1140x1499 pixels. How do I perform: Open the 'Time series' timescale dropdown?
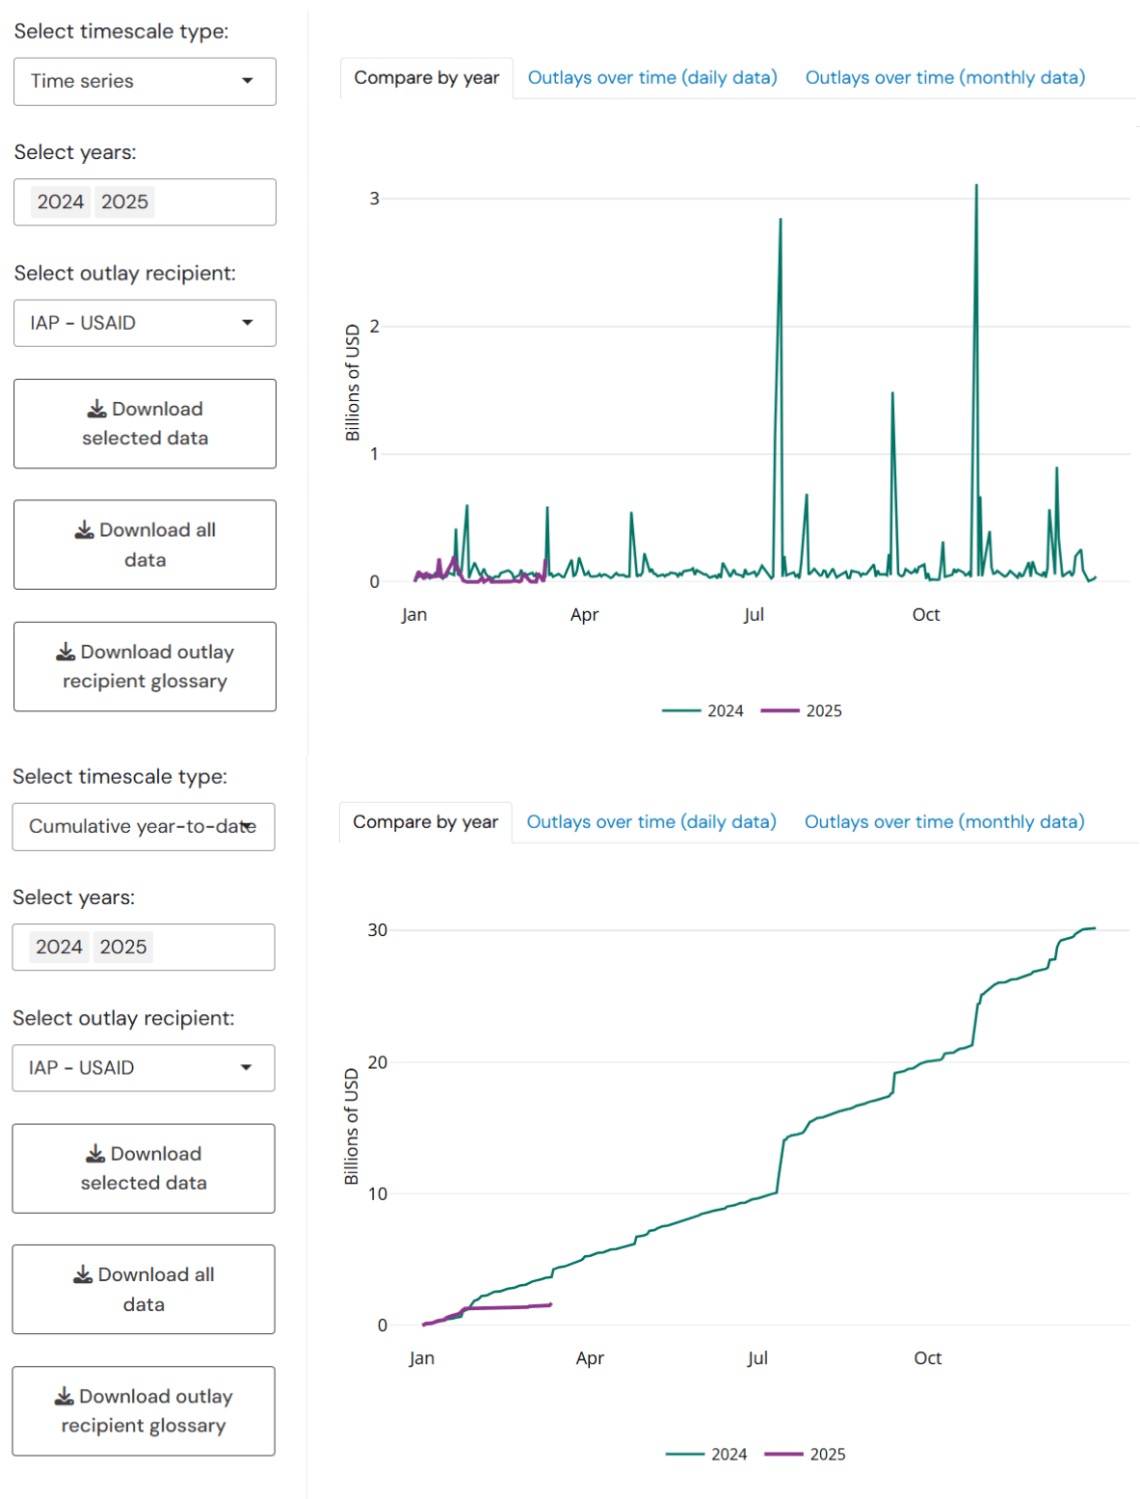144,81
